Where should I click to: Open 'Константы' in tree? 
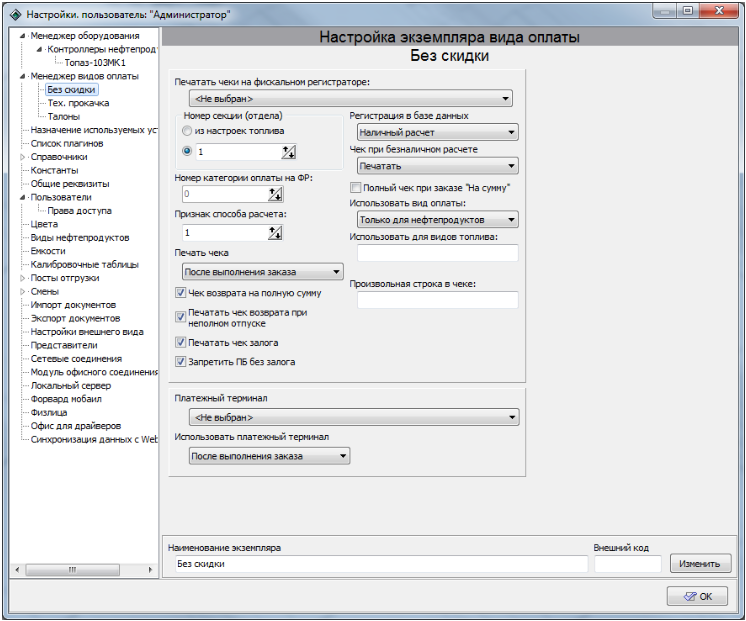[x=55, y=170]
